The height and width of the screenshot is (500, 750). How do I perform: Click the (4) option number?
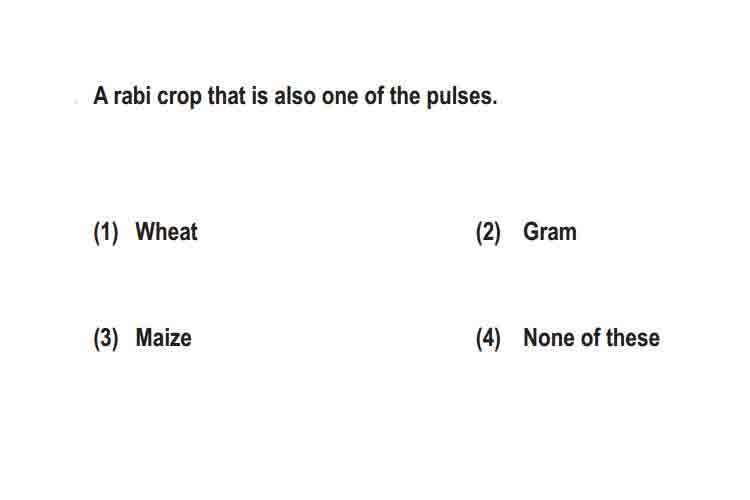[x=488, y=339]
